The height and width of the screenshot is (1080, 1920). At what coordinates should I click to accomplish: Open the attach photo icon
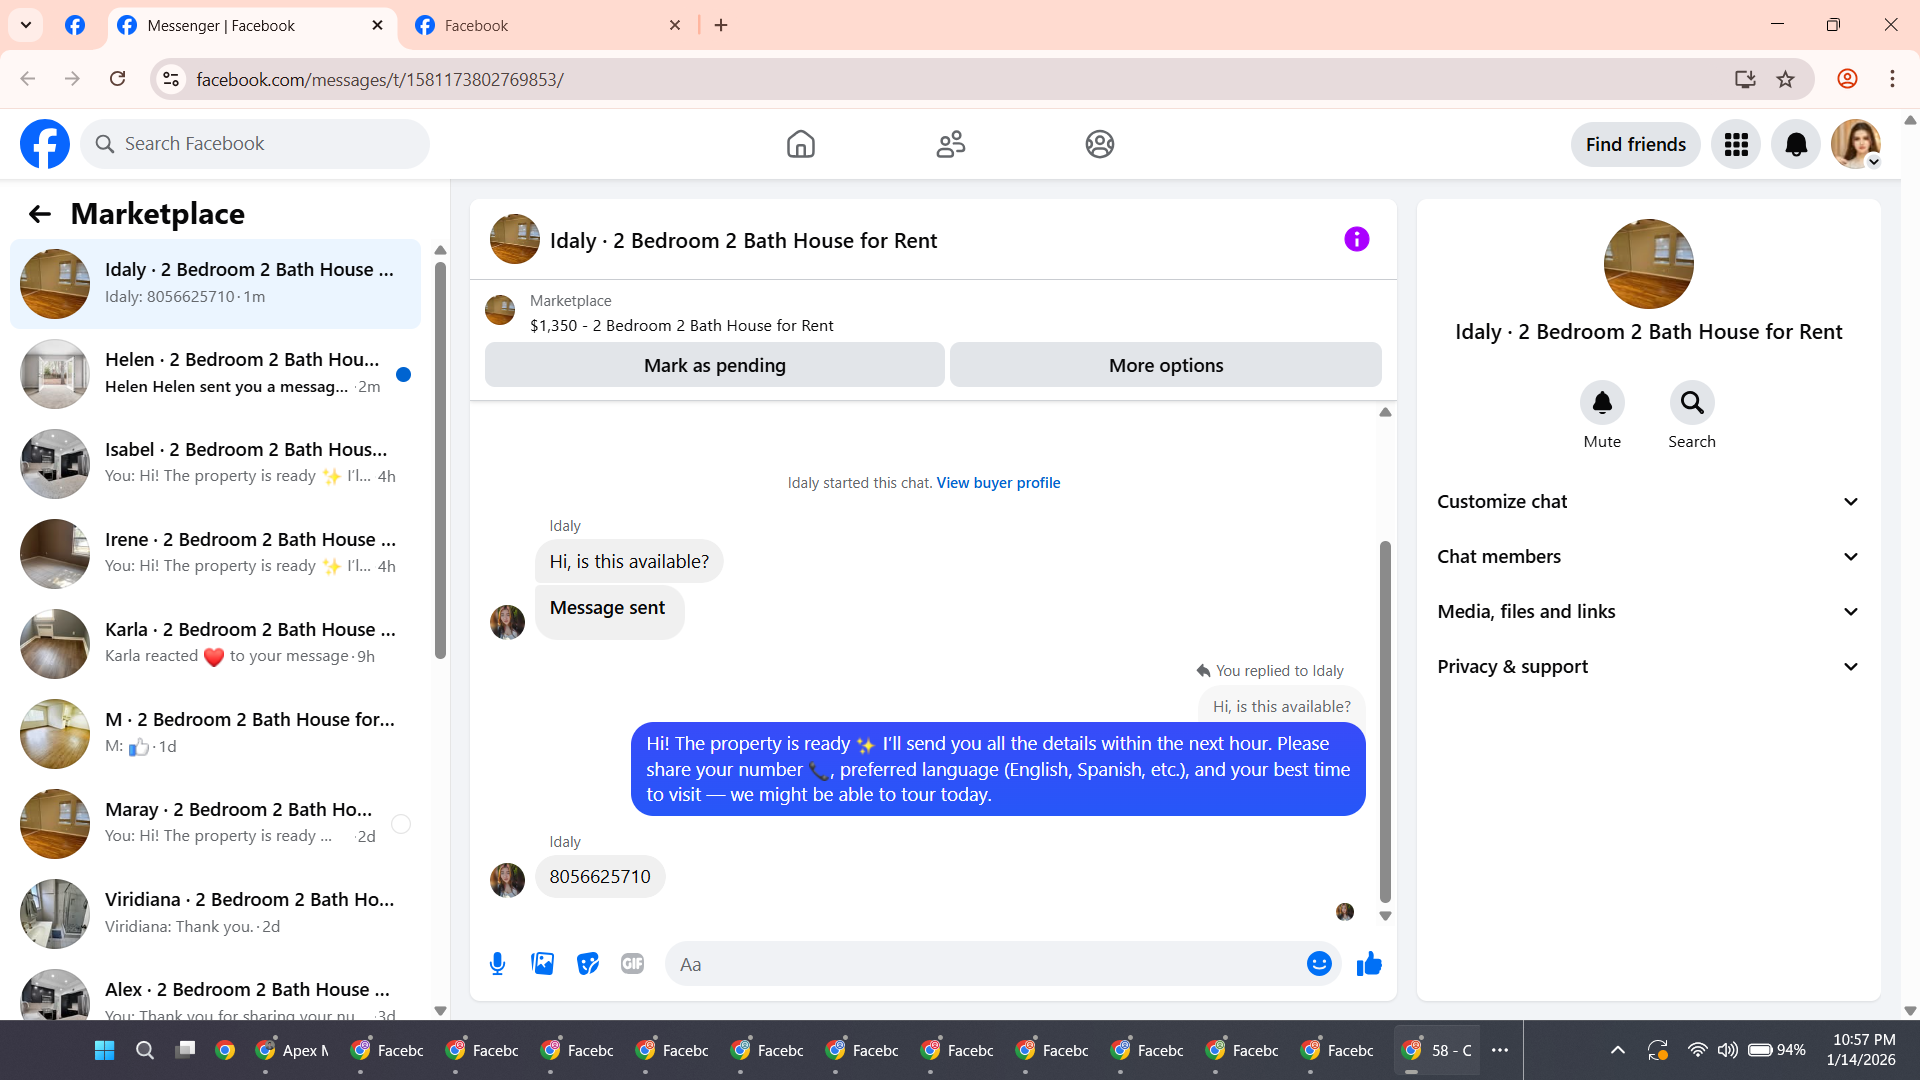(542, 964)
